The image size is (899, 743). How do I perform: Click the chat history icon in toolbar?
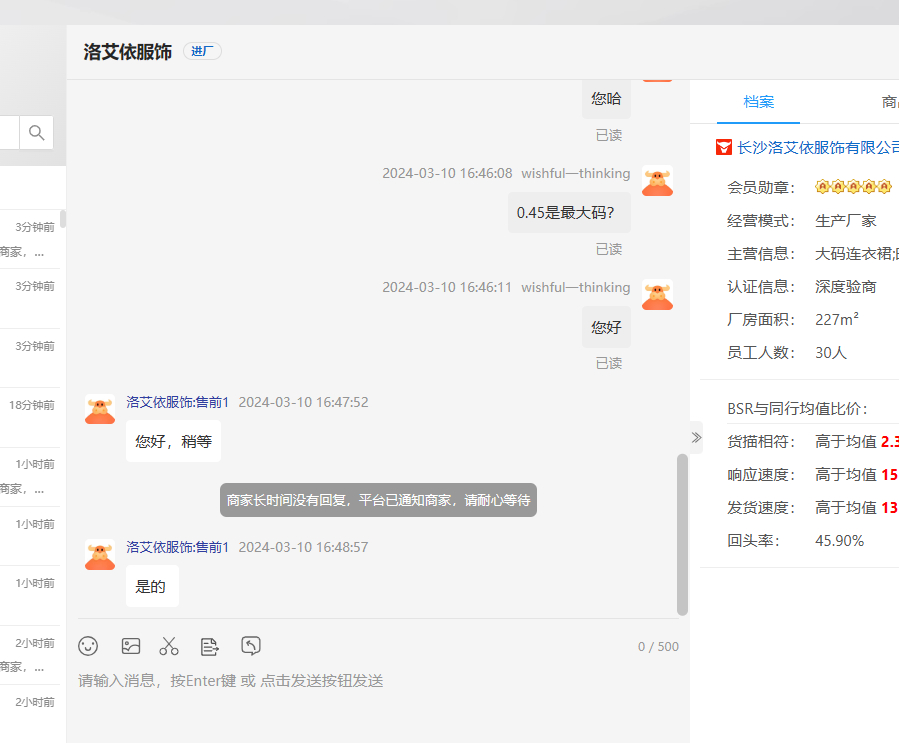point(251,646)
